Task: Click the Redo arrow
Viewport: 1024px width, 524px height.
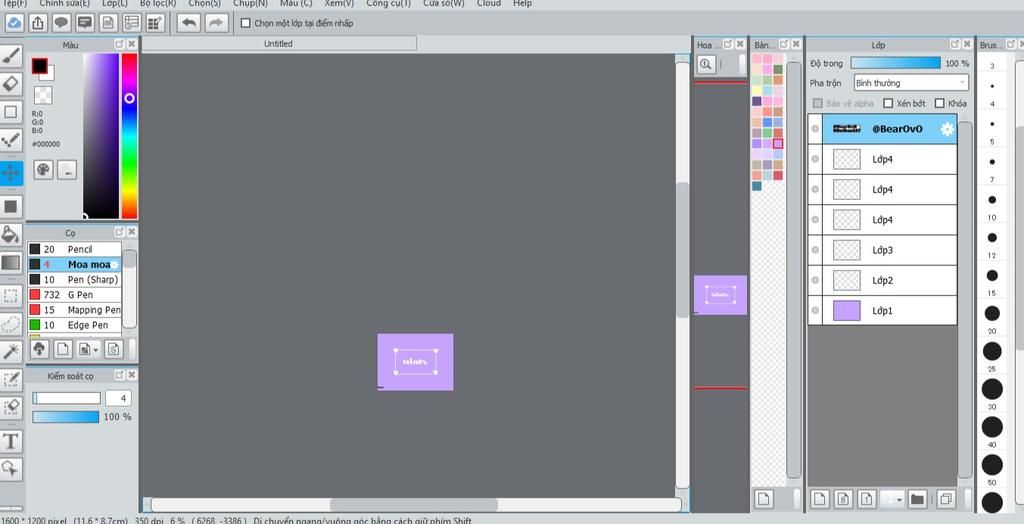Action: pyautogui.click(x=216, y=23)
